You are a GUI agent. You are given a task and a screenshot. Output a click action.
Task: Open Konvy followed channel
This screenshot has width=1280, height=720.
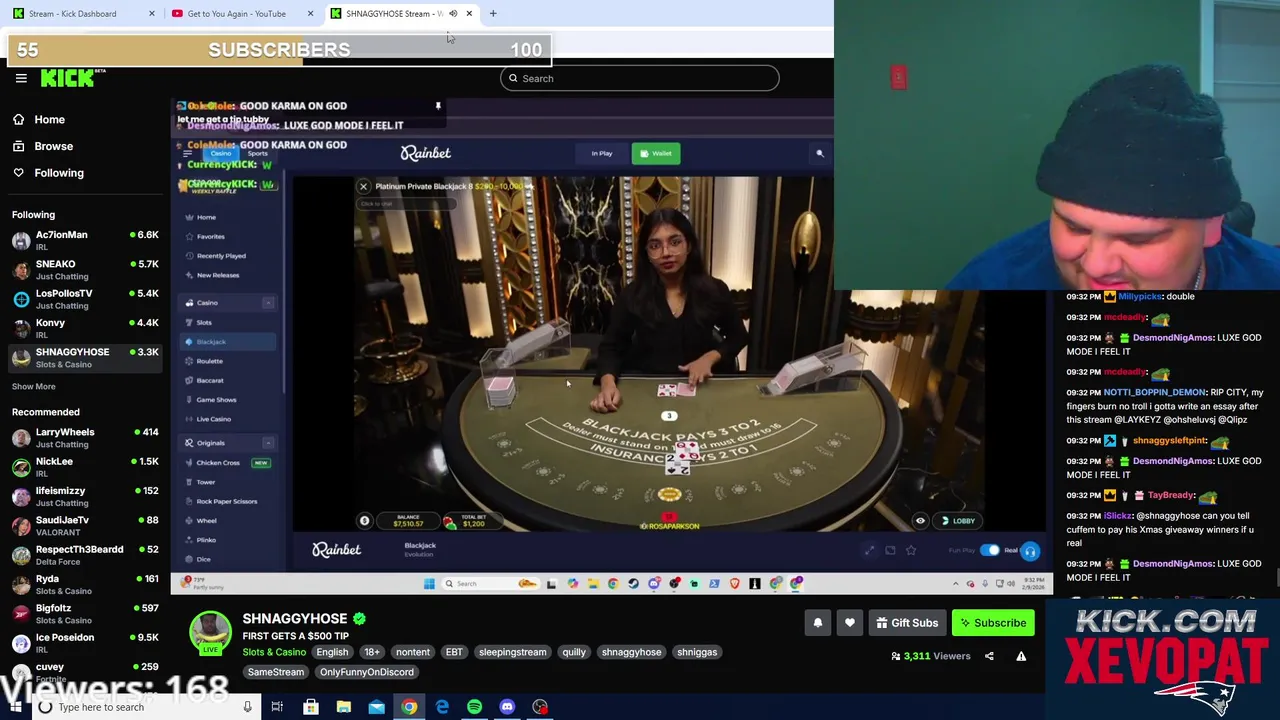point(84,328)
